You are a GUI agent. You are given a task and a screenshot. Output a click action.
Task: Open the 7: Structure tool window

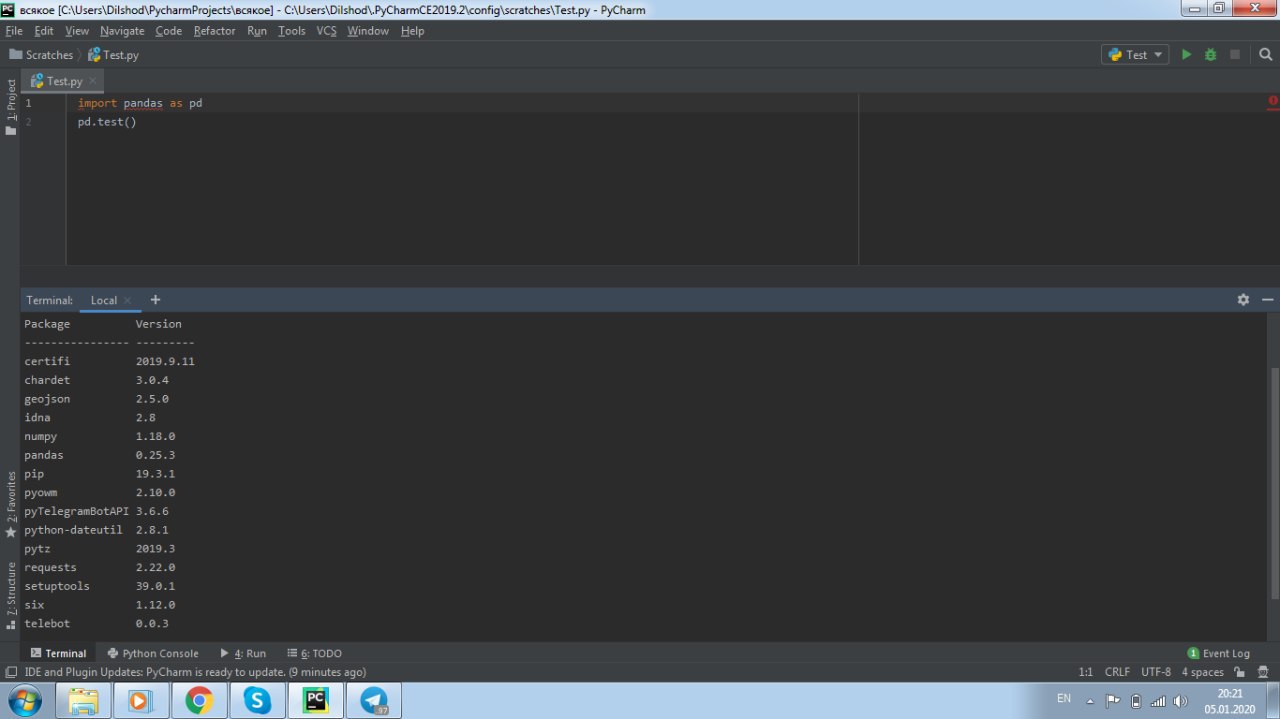[x=11, y=595]
